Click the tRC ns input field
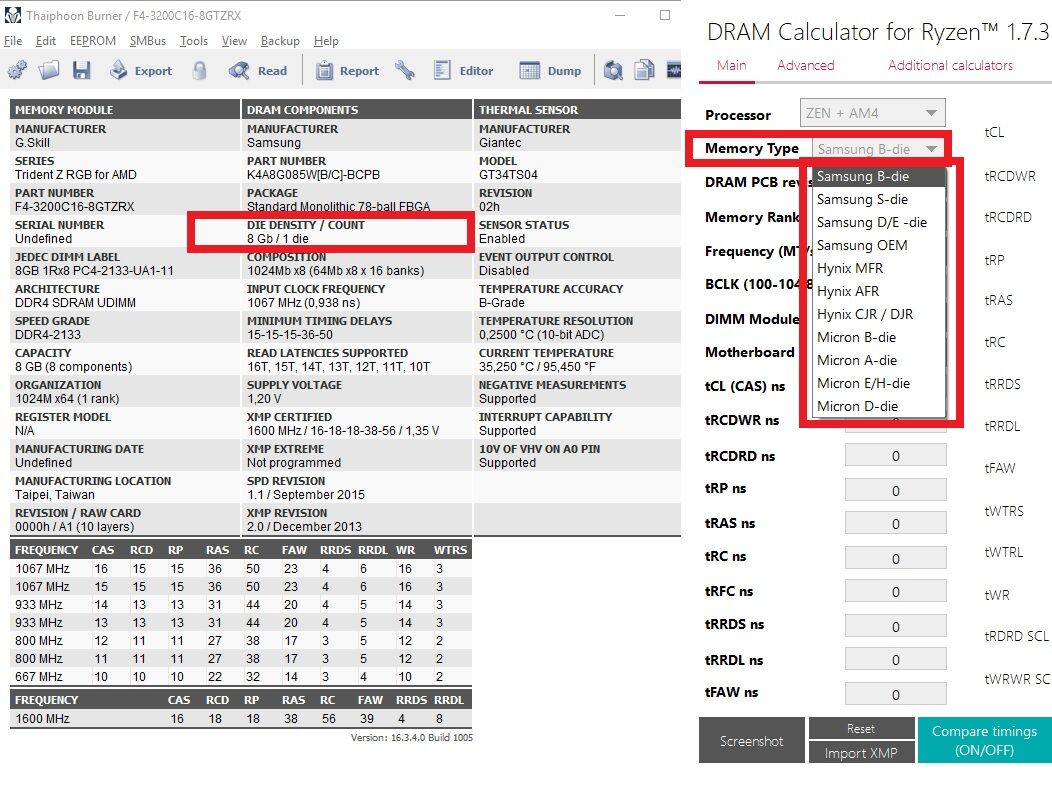This screenshot has height=791, width=1052. (x=896, y=558)
